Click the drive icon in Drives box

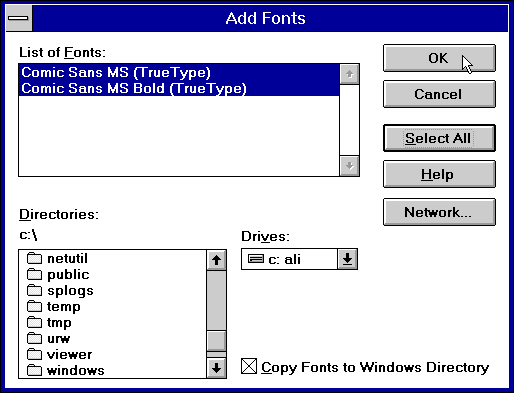[256, 259]
